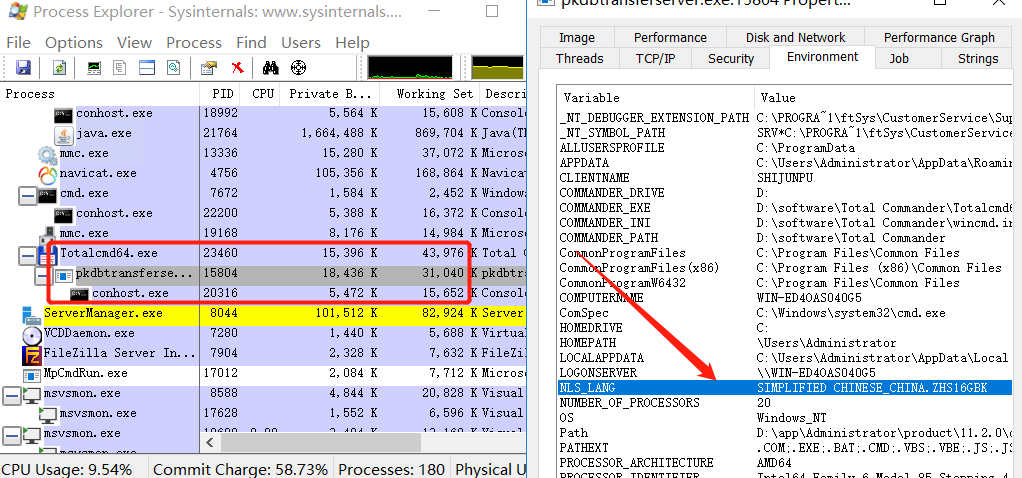
Task: Click the yellow commit history graph
Action: pyautogui.click(x=497, y=67)
